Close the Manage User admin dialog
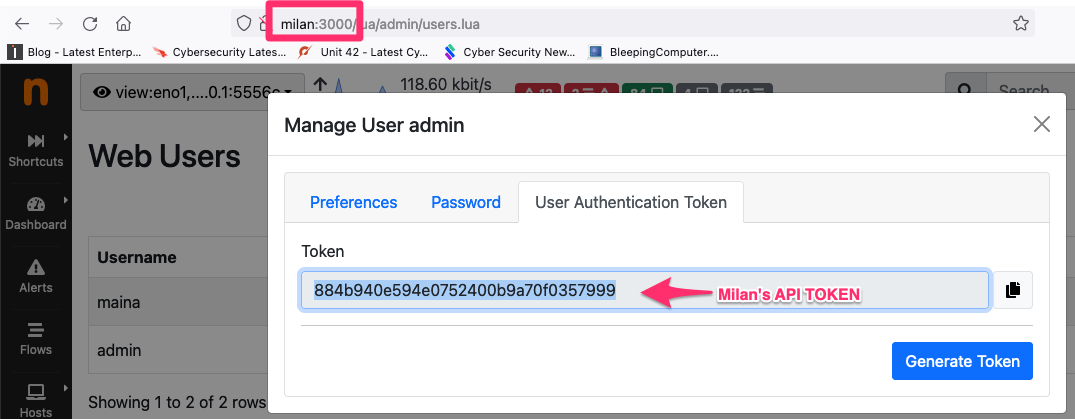Image resolution: width=1075 pixels, height=419 pixels. (1041, 124)
